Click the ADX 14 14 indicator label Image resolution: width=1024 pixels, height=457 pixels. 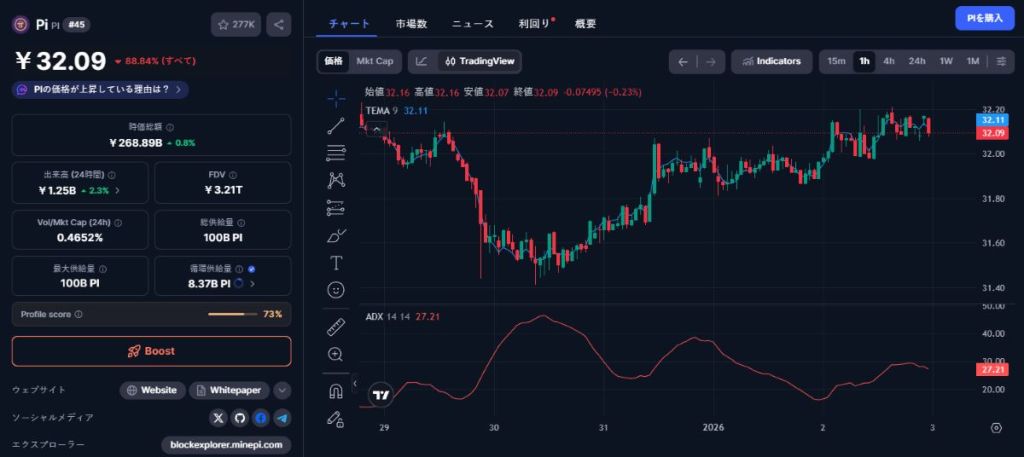point(389,317)
